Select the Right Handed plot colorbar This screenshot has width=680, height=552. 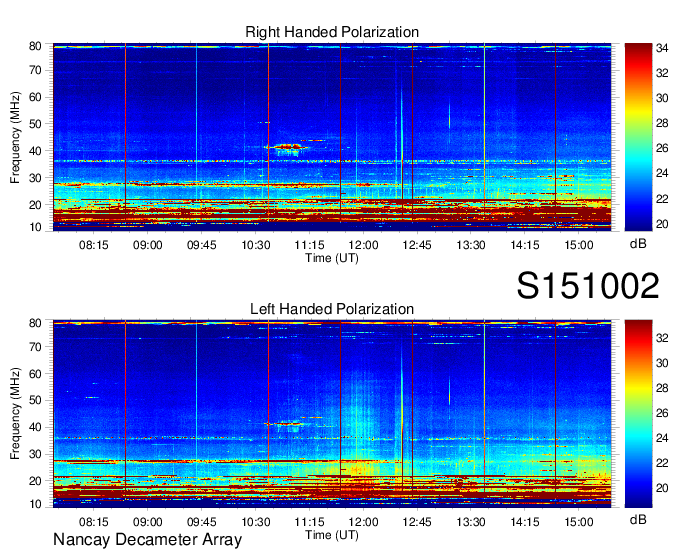pos(638,137)
